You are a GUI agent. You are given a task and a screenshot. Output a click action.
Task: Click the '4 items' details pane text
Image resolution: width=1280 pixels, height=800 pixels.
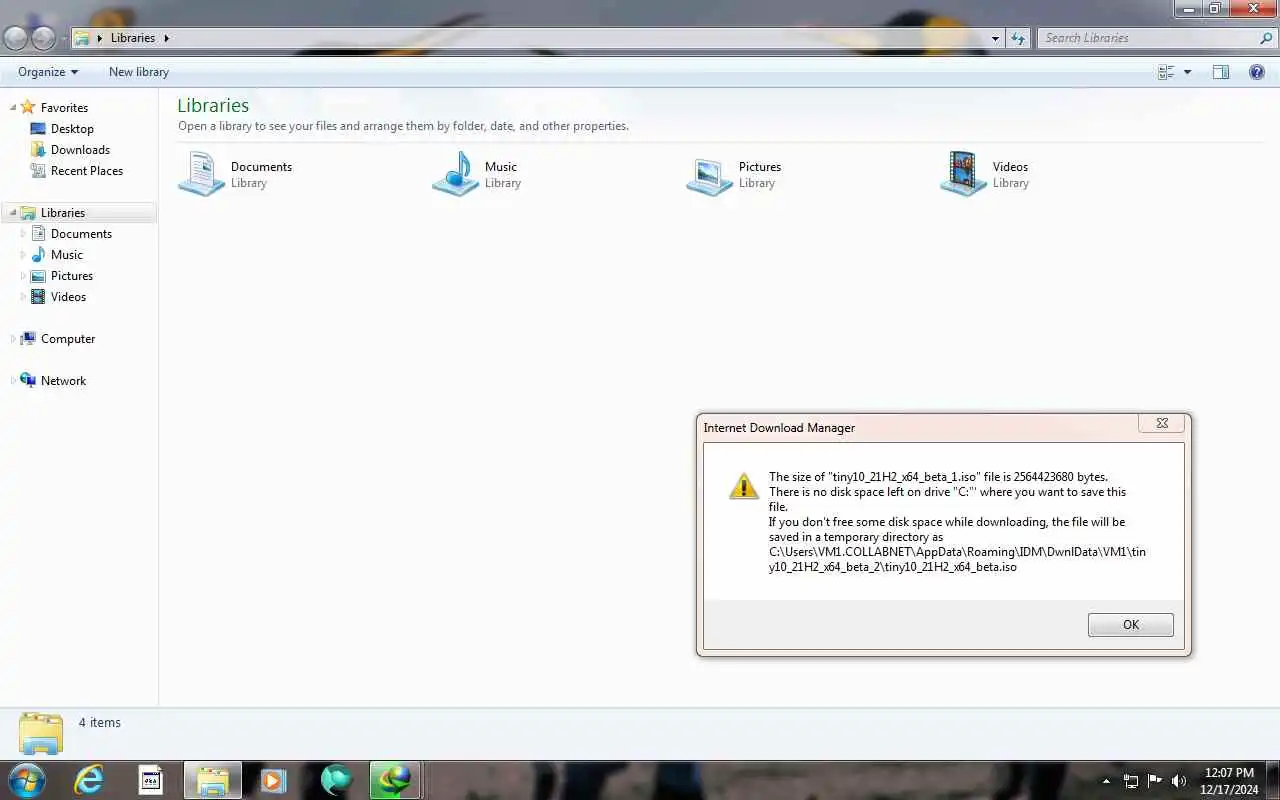tap(99, 722)
